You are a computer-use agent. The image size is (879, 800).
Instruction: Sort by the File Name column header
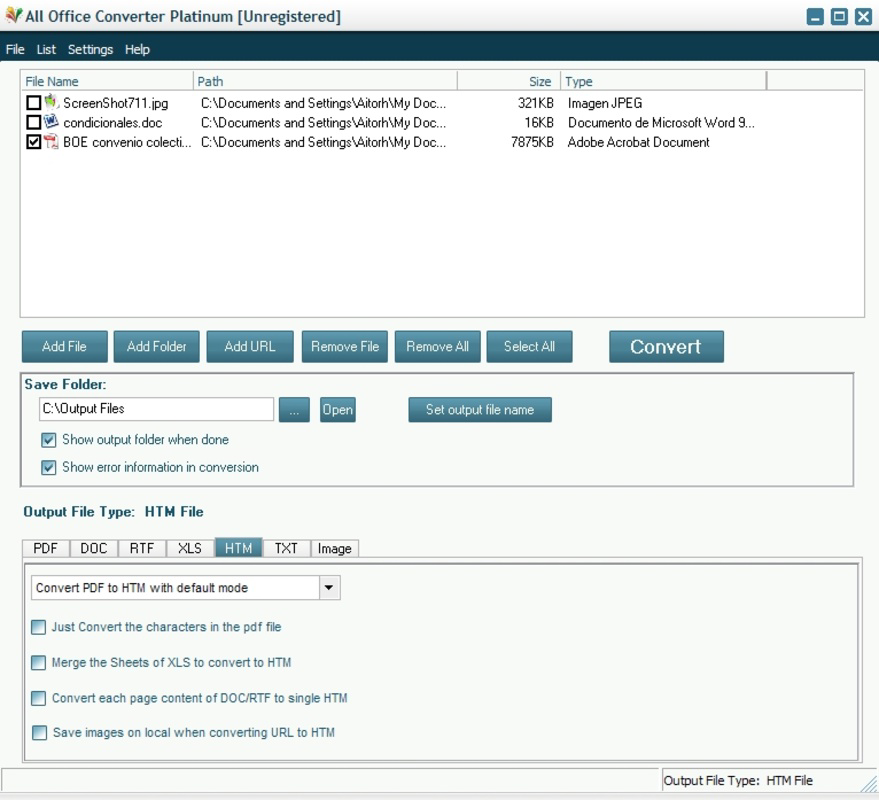[107, 81]
